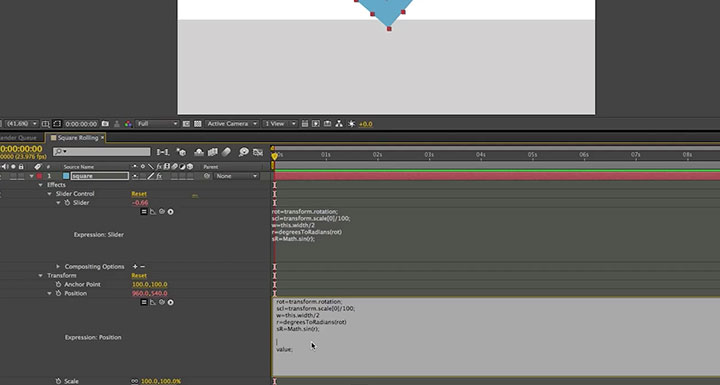Click the Show Channel RGB circles icon
This screenshot has width=720, height=385.
click(128, 124)
